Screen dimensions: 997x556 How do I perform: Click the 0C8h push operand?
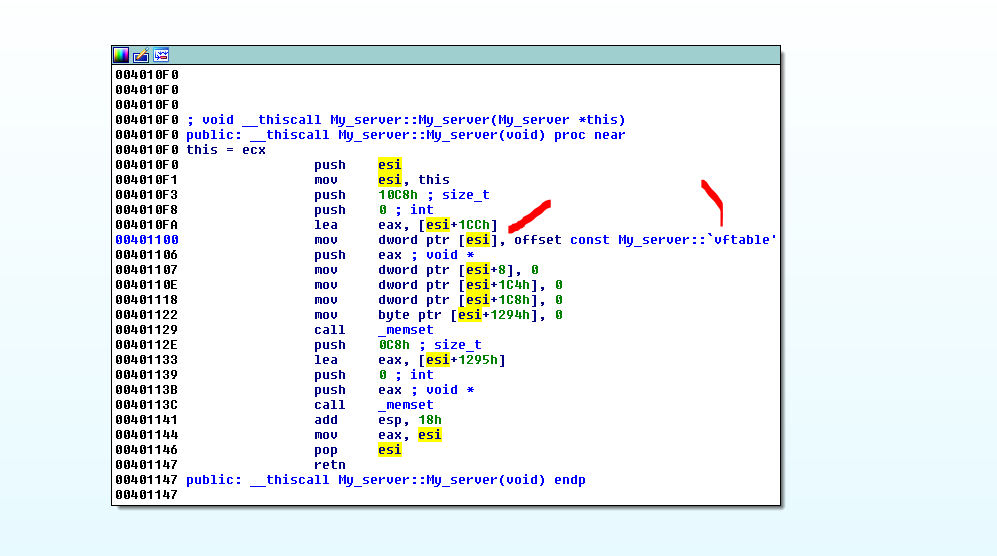point(393,345)
